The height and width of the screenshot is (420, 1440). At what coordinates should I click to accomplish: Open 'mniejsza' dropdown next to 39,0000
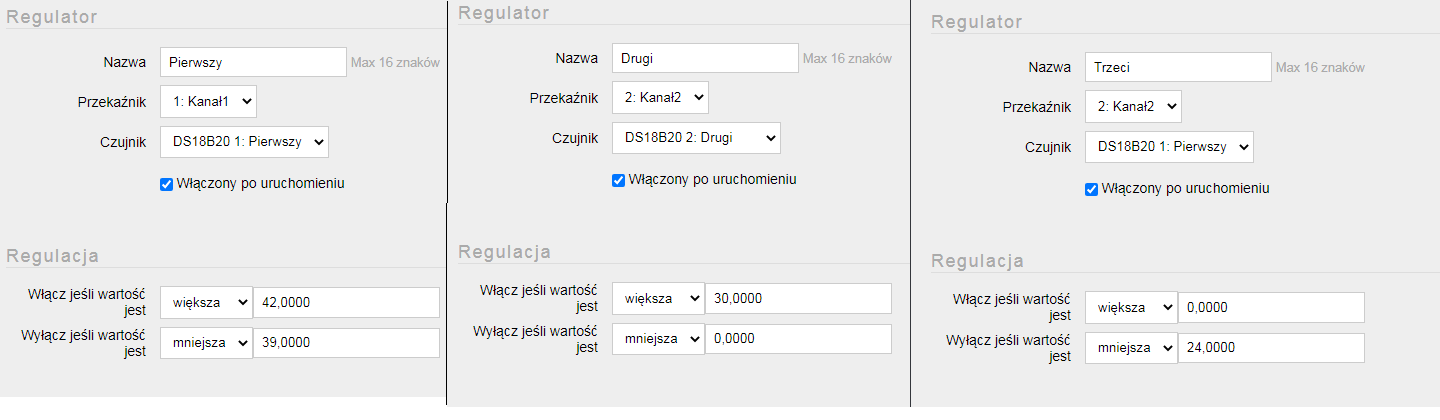[x=206, y=343]
